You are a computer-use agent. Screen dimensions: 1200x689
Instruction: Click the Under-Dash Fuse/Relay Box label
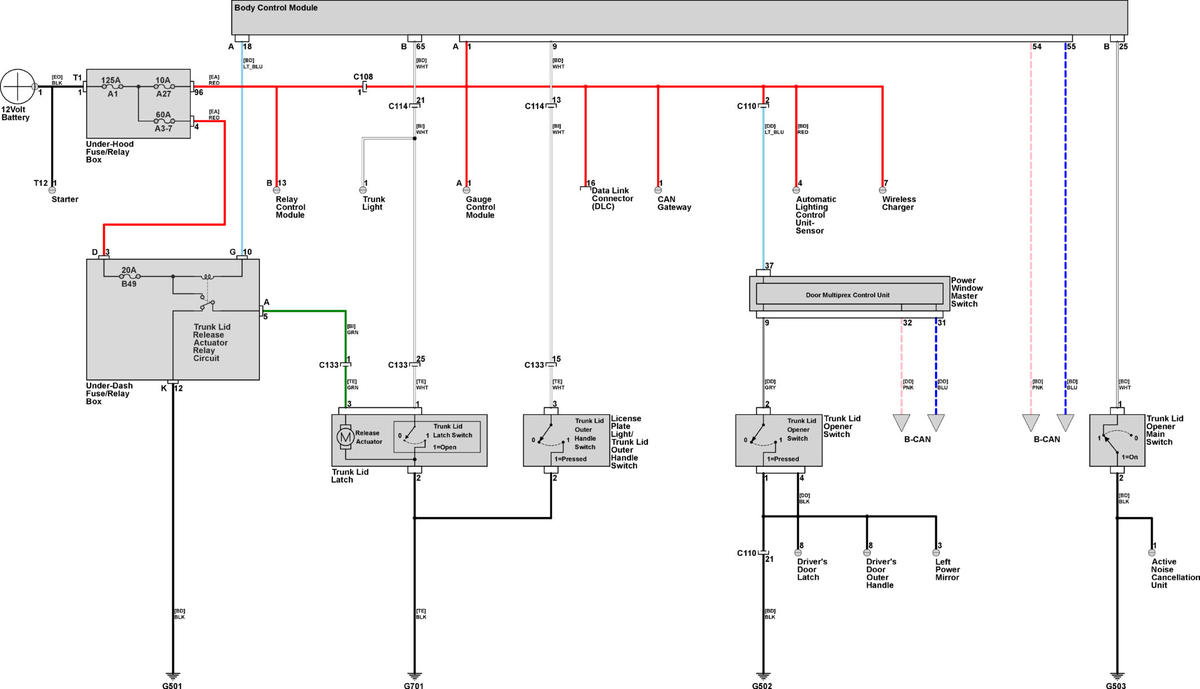[x=113, y=393]
